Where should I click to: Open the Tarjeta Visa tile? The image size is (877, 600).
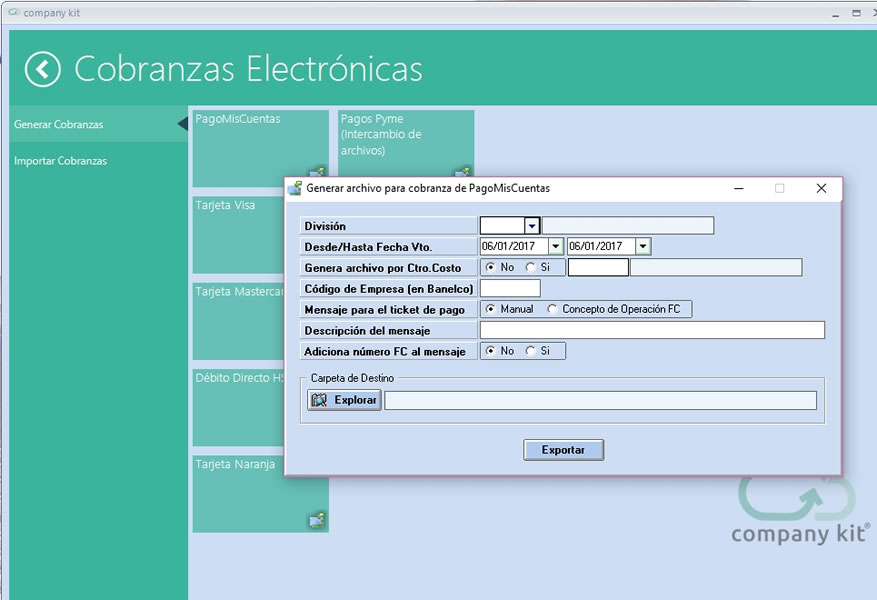239,235
